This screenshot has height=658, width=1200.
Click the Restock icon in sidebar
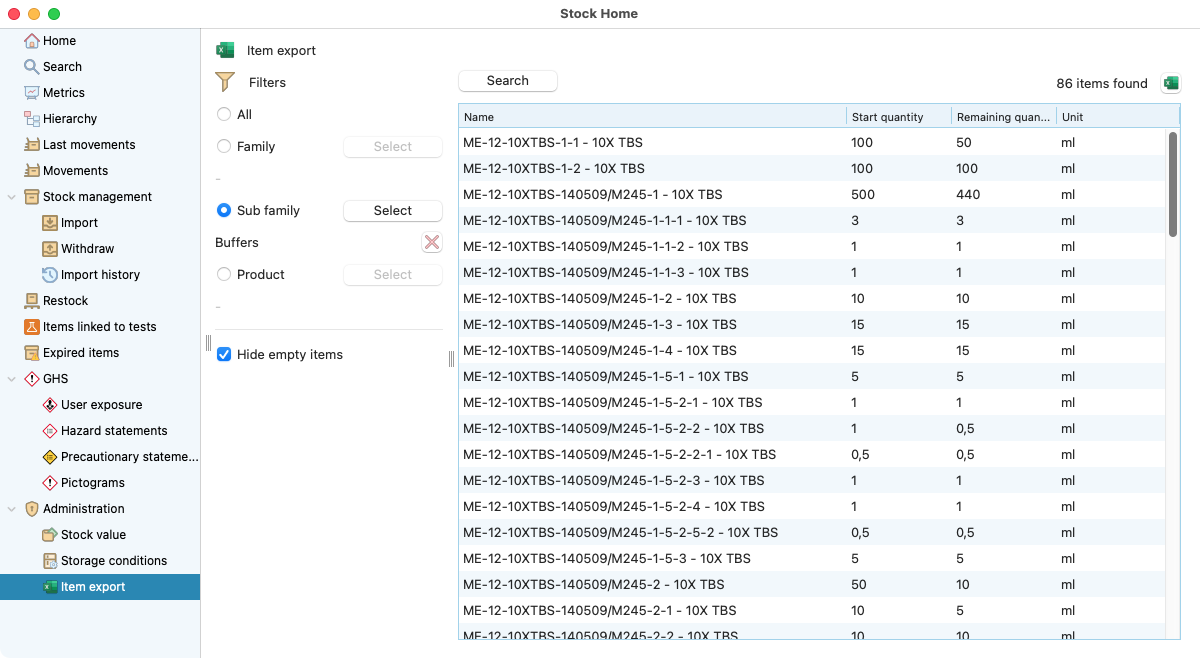[32, 301]
